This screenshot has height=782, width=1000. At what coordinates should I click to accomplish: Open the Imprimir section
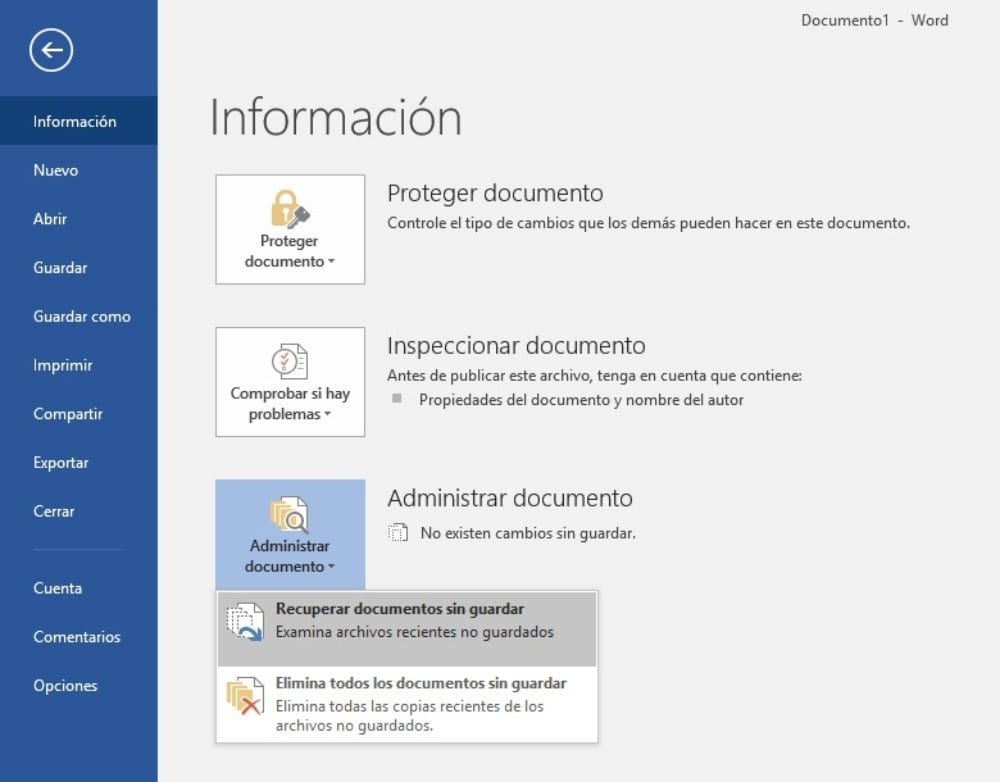coord(62,365)
